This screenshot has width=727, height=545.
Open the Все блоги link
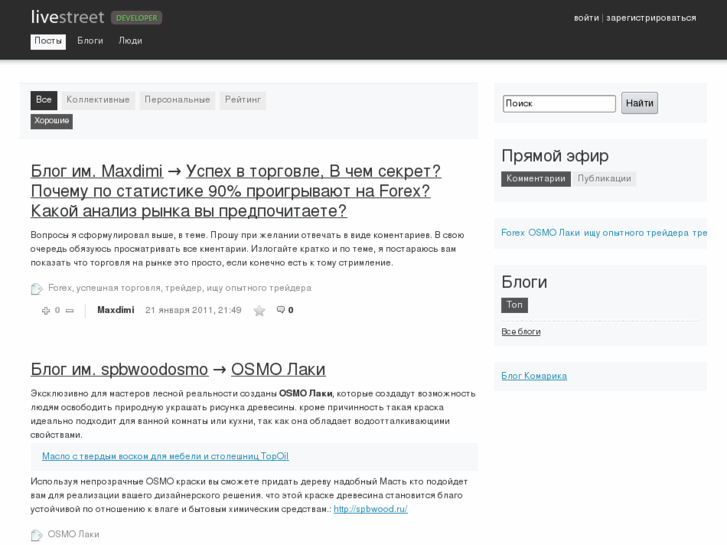point(521,332)
